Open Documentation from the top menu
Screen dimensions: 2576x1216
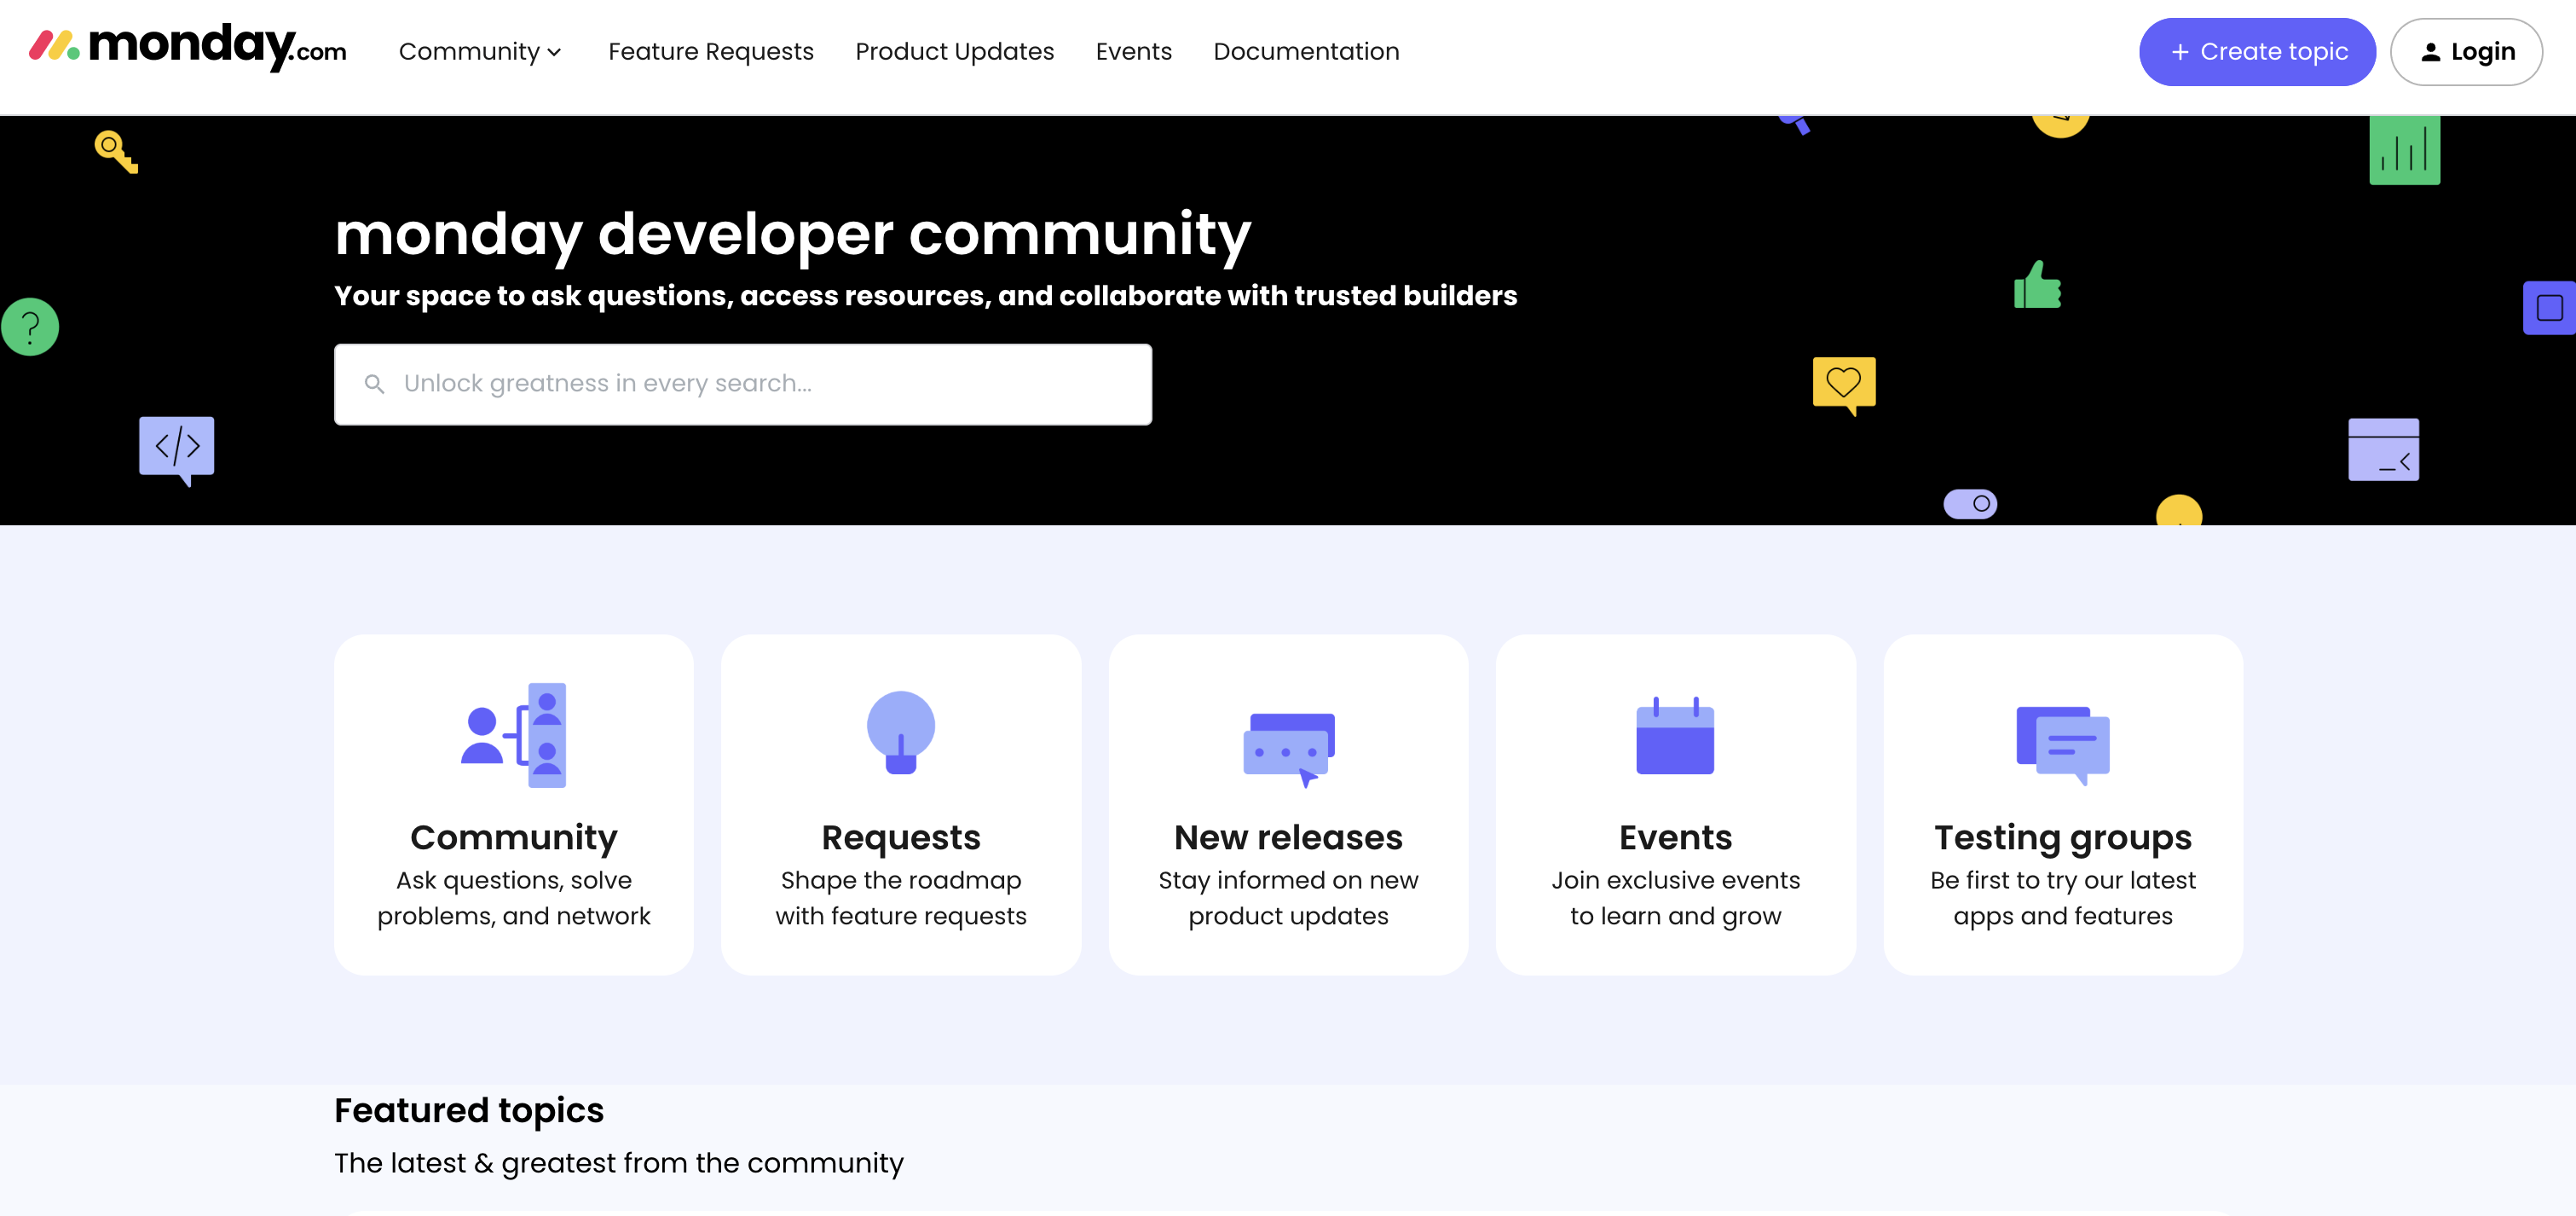coord(1306,52)
